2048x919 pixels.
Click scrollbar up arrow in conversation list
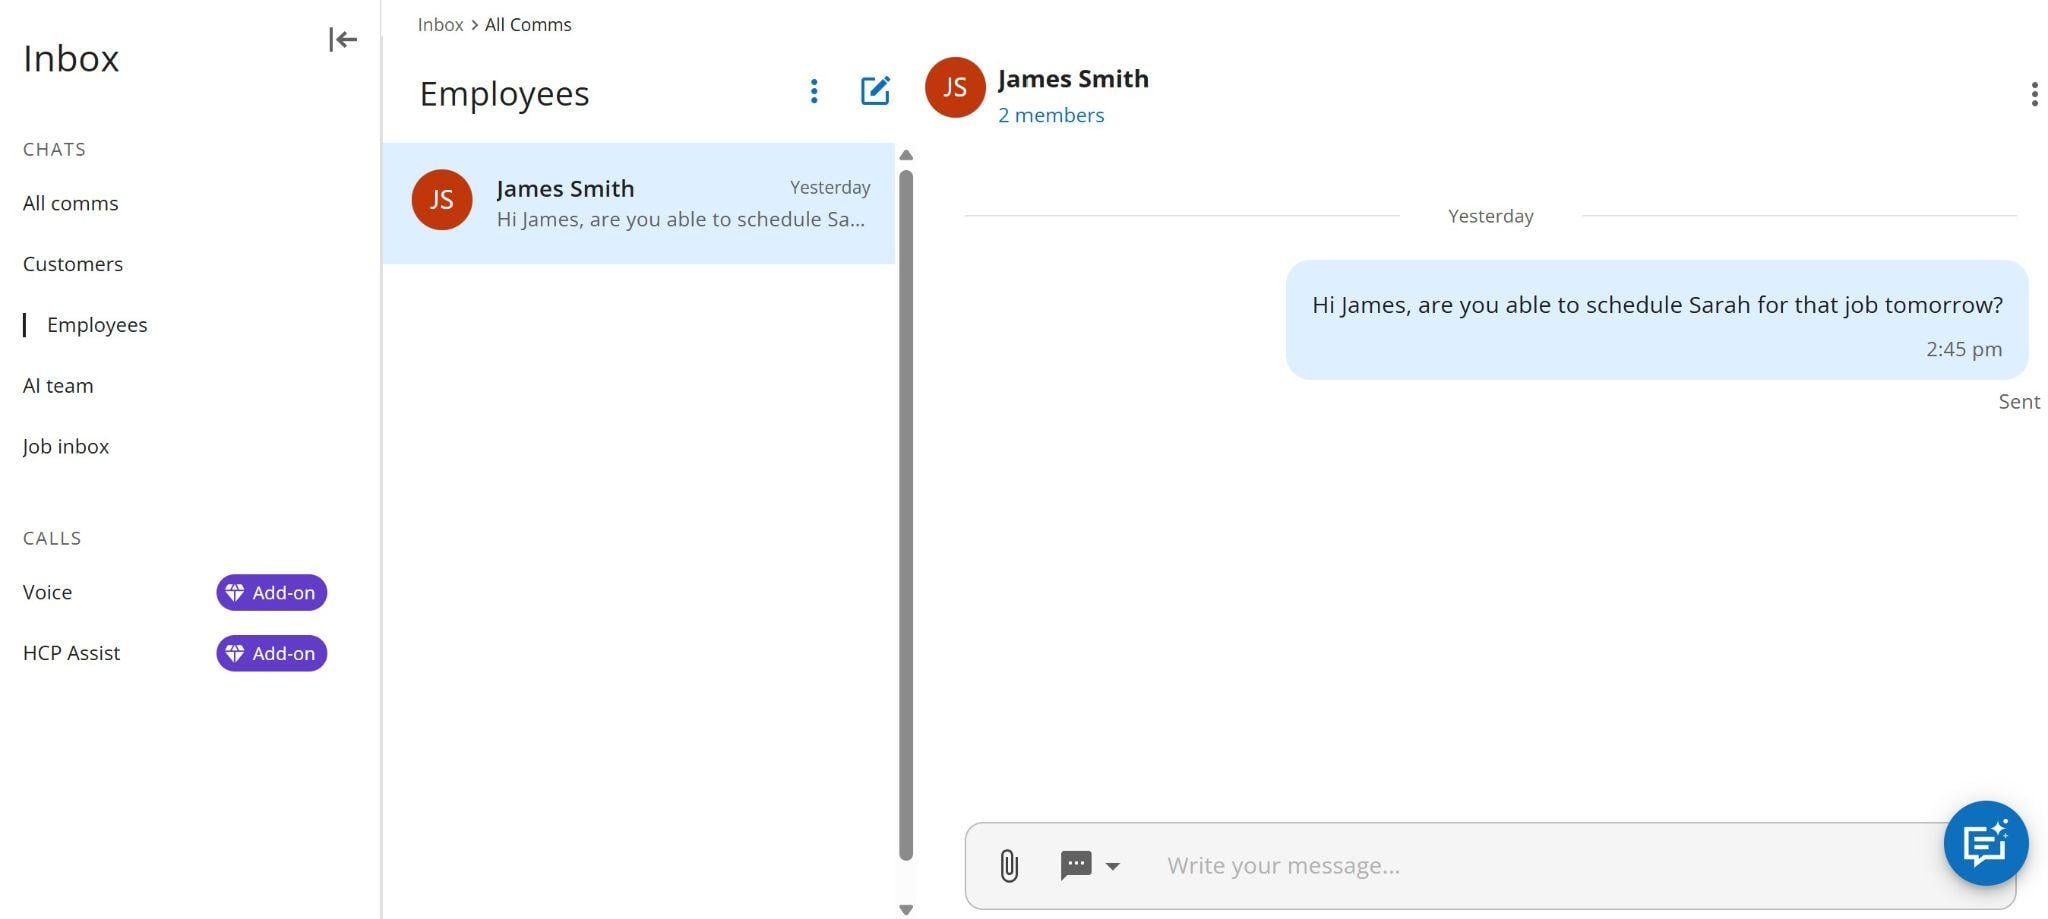pyautogui.click(x=906, y=155)
